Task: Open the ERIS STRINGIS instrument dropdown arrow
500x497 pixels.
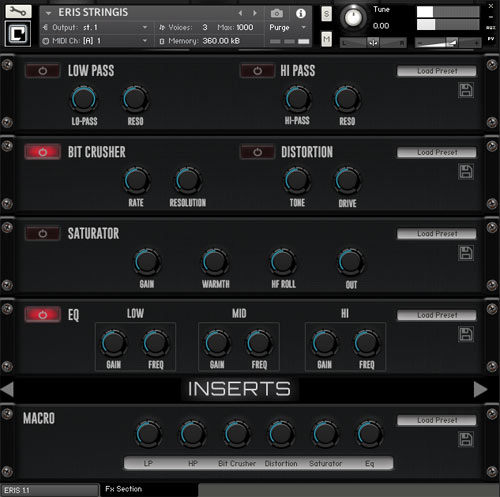Action: pyautogui.click(x=49, y=13)
